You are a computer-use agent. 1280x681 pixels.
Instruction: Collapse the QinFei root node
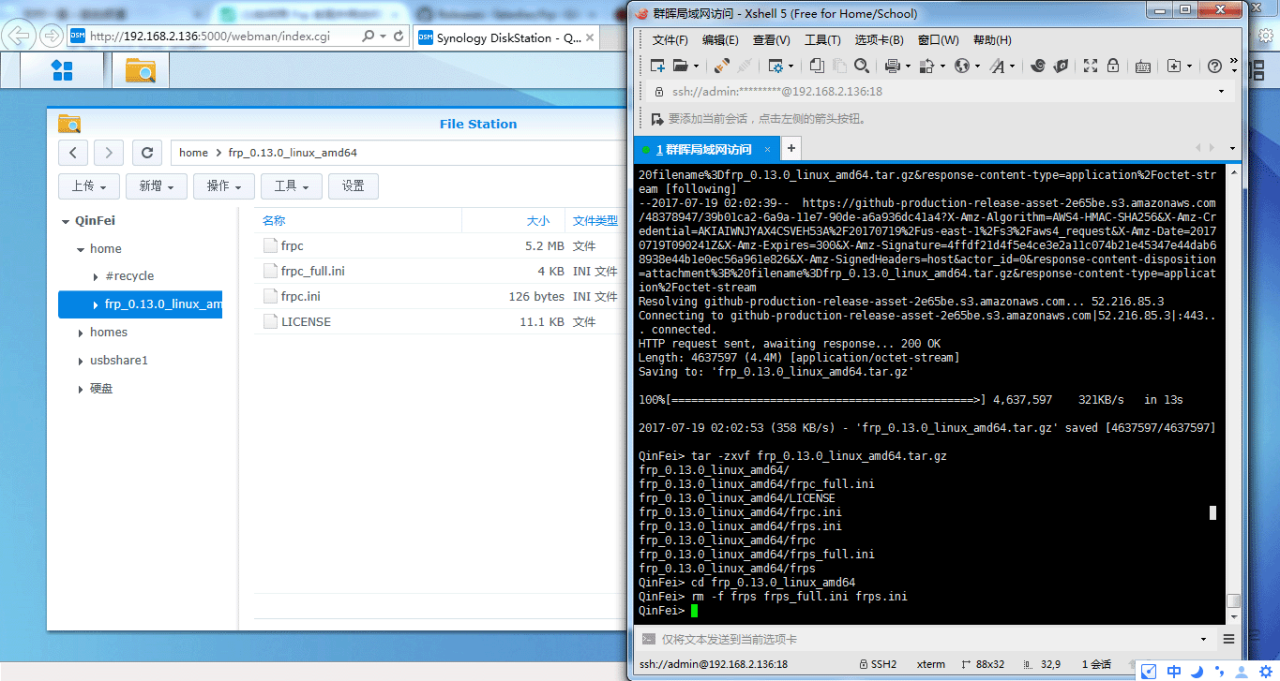coord(65,221)
